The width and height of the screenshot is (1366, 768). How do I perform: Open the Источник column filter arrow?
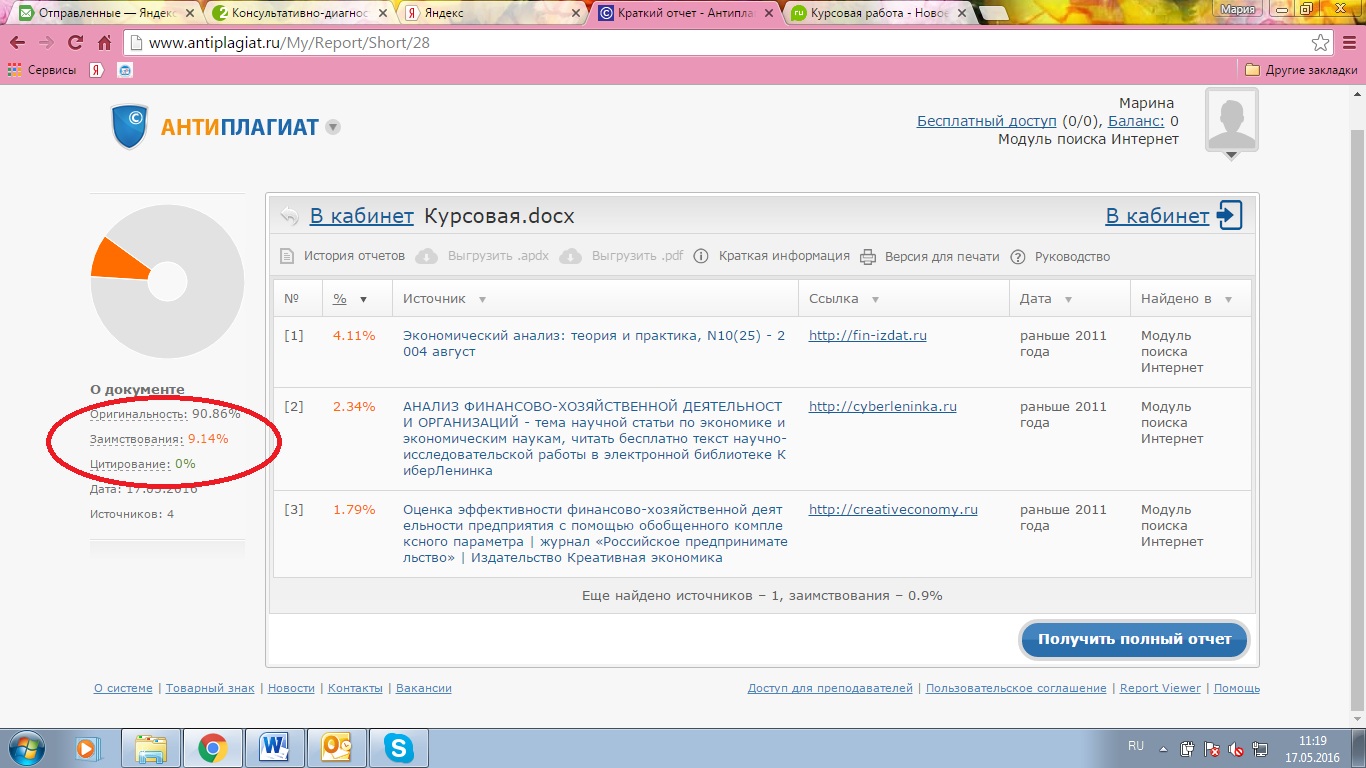tap(482, 299)
